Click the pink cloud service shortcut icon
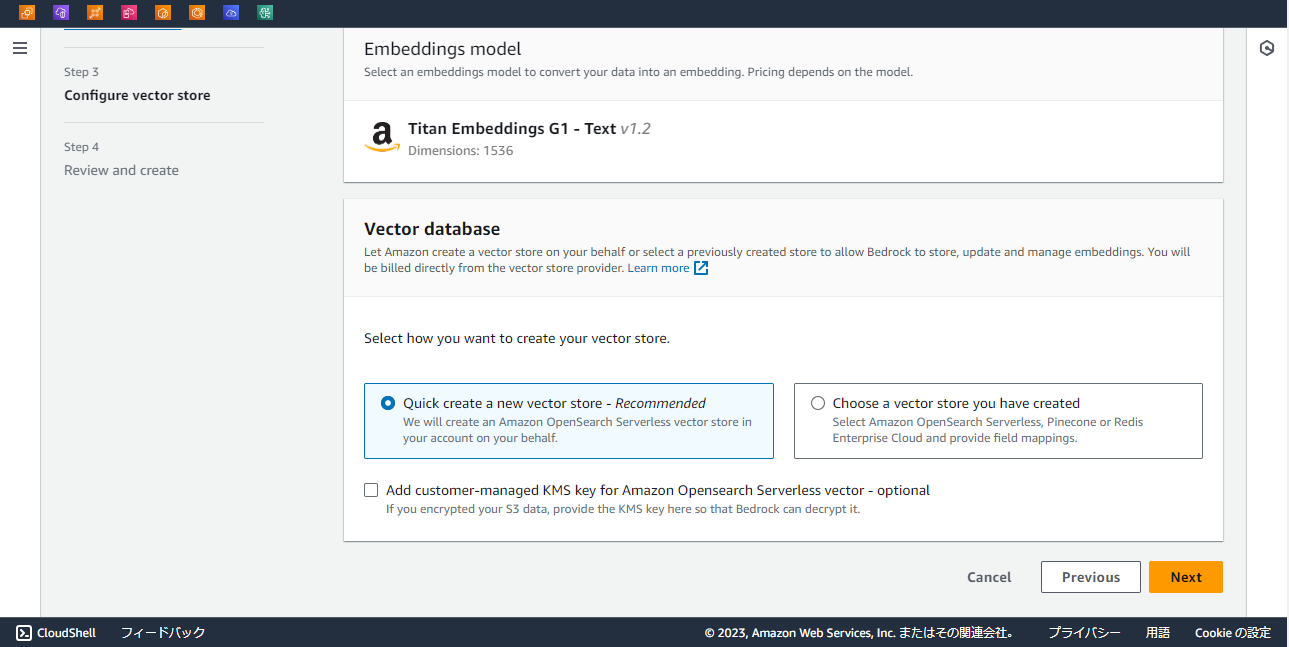 click(129, 13)
